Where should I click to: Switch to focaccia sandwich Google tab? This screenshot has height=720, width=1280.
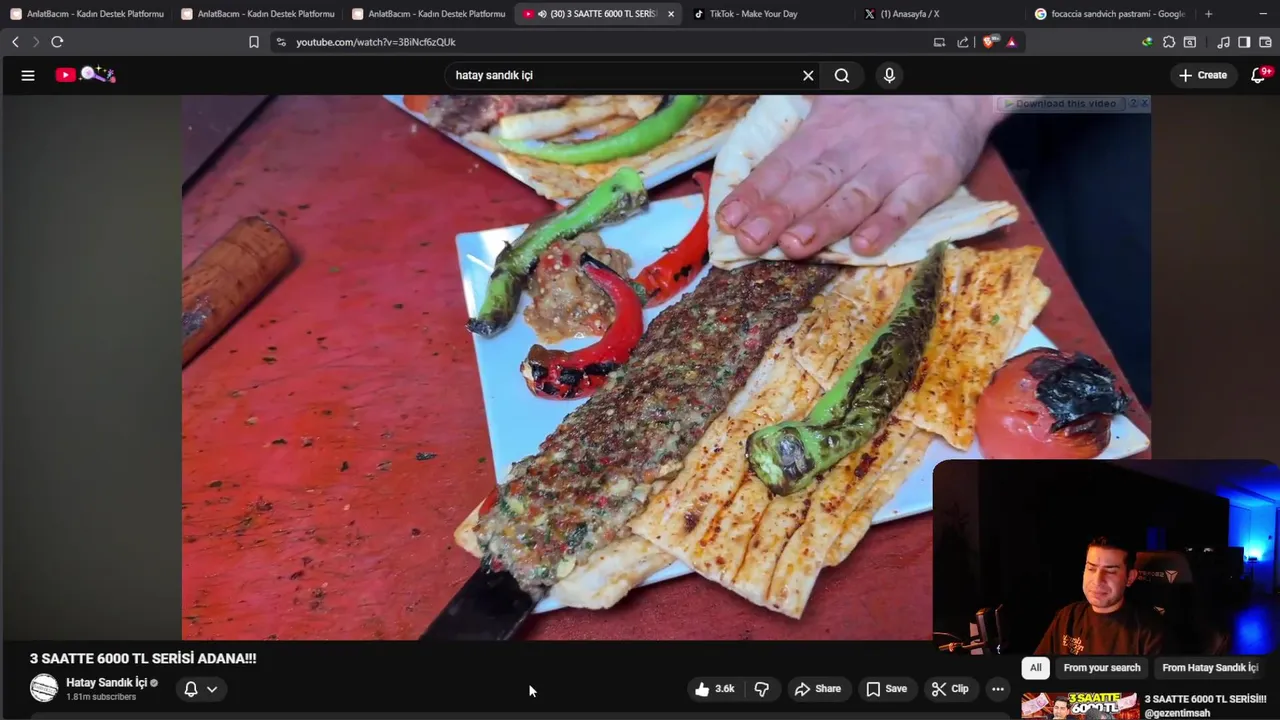coord(1108,14)
